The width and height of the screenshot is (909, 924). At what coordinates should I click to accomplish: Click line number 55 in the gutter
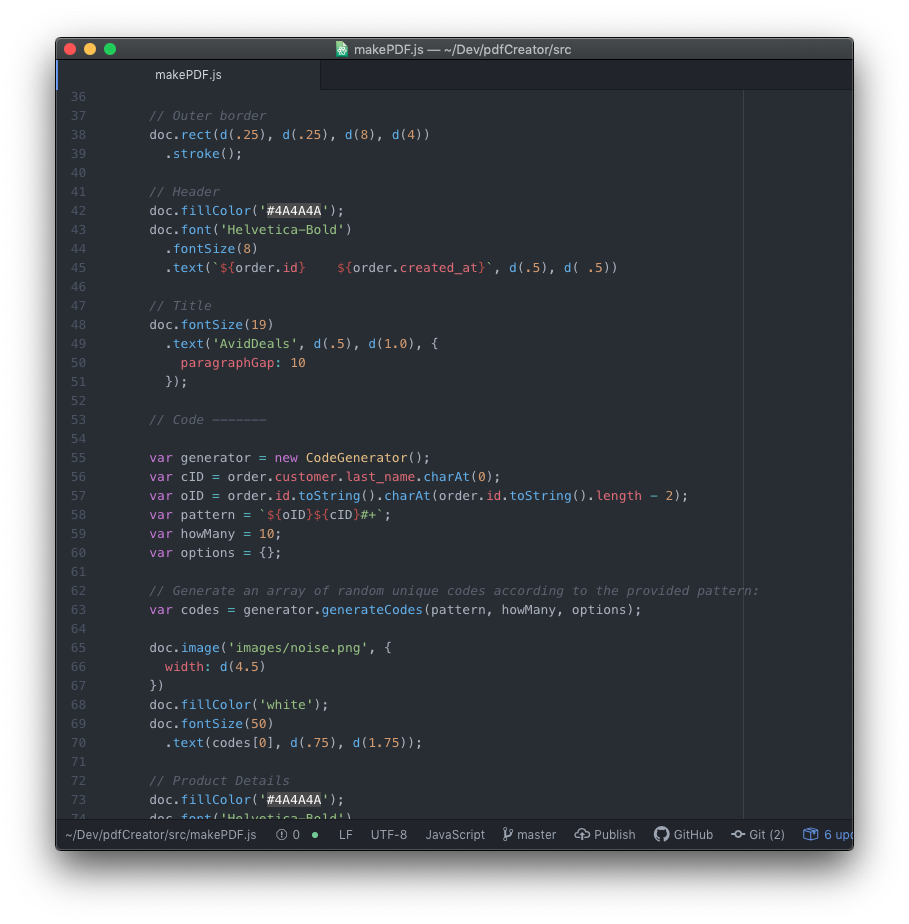(78, 458)
